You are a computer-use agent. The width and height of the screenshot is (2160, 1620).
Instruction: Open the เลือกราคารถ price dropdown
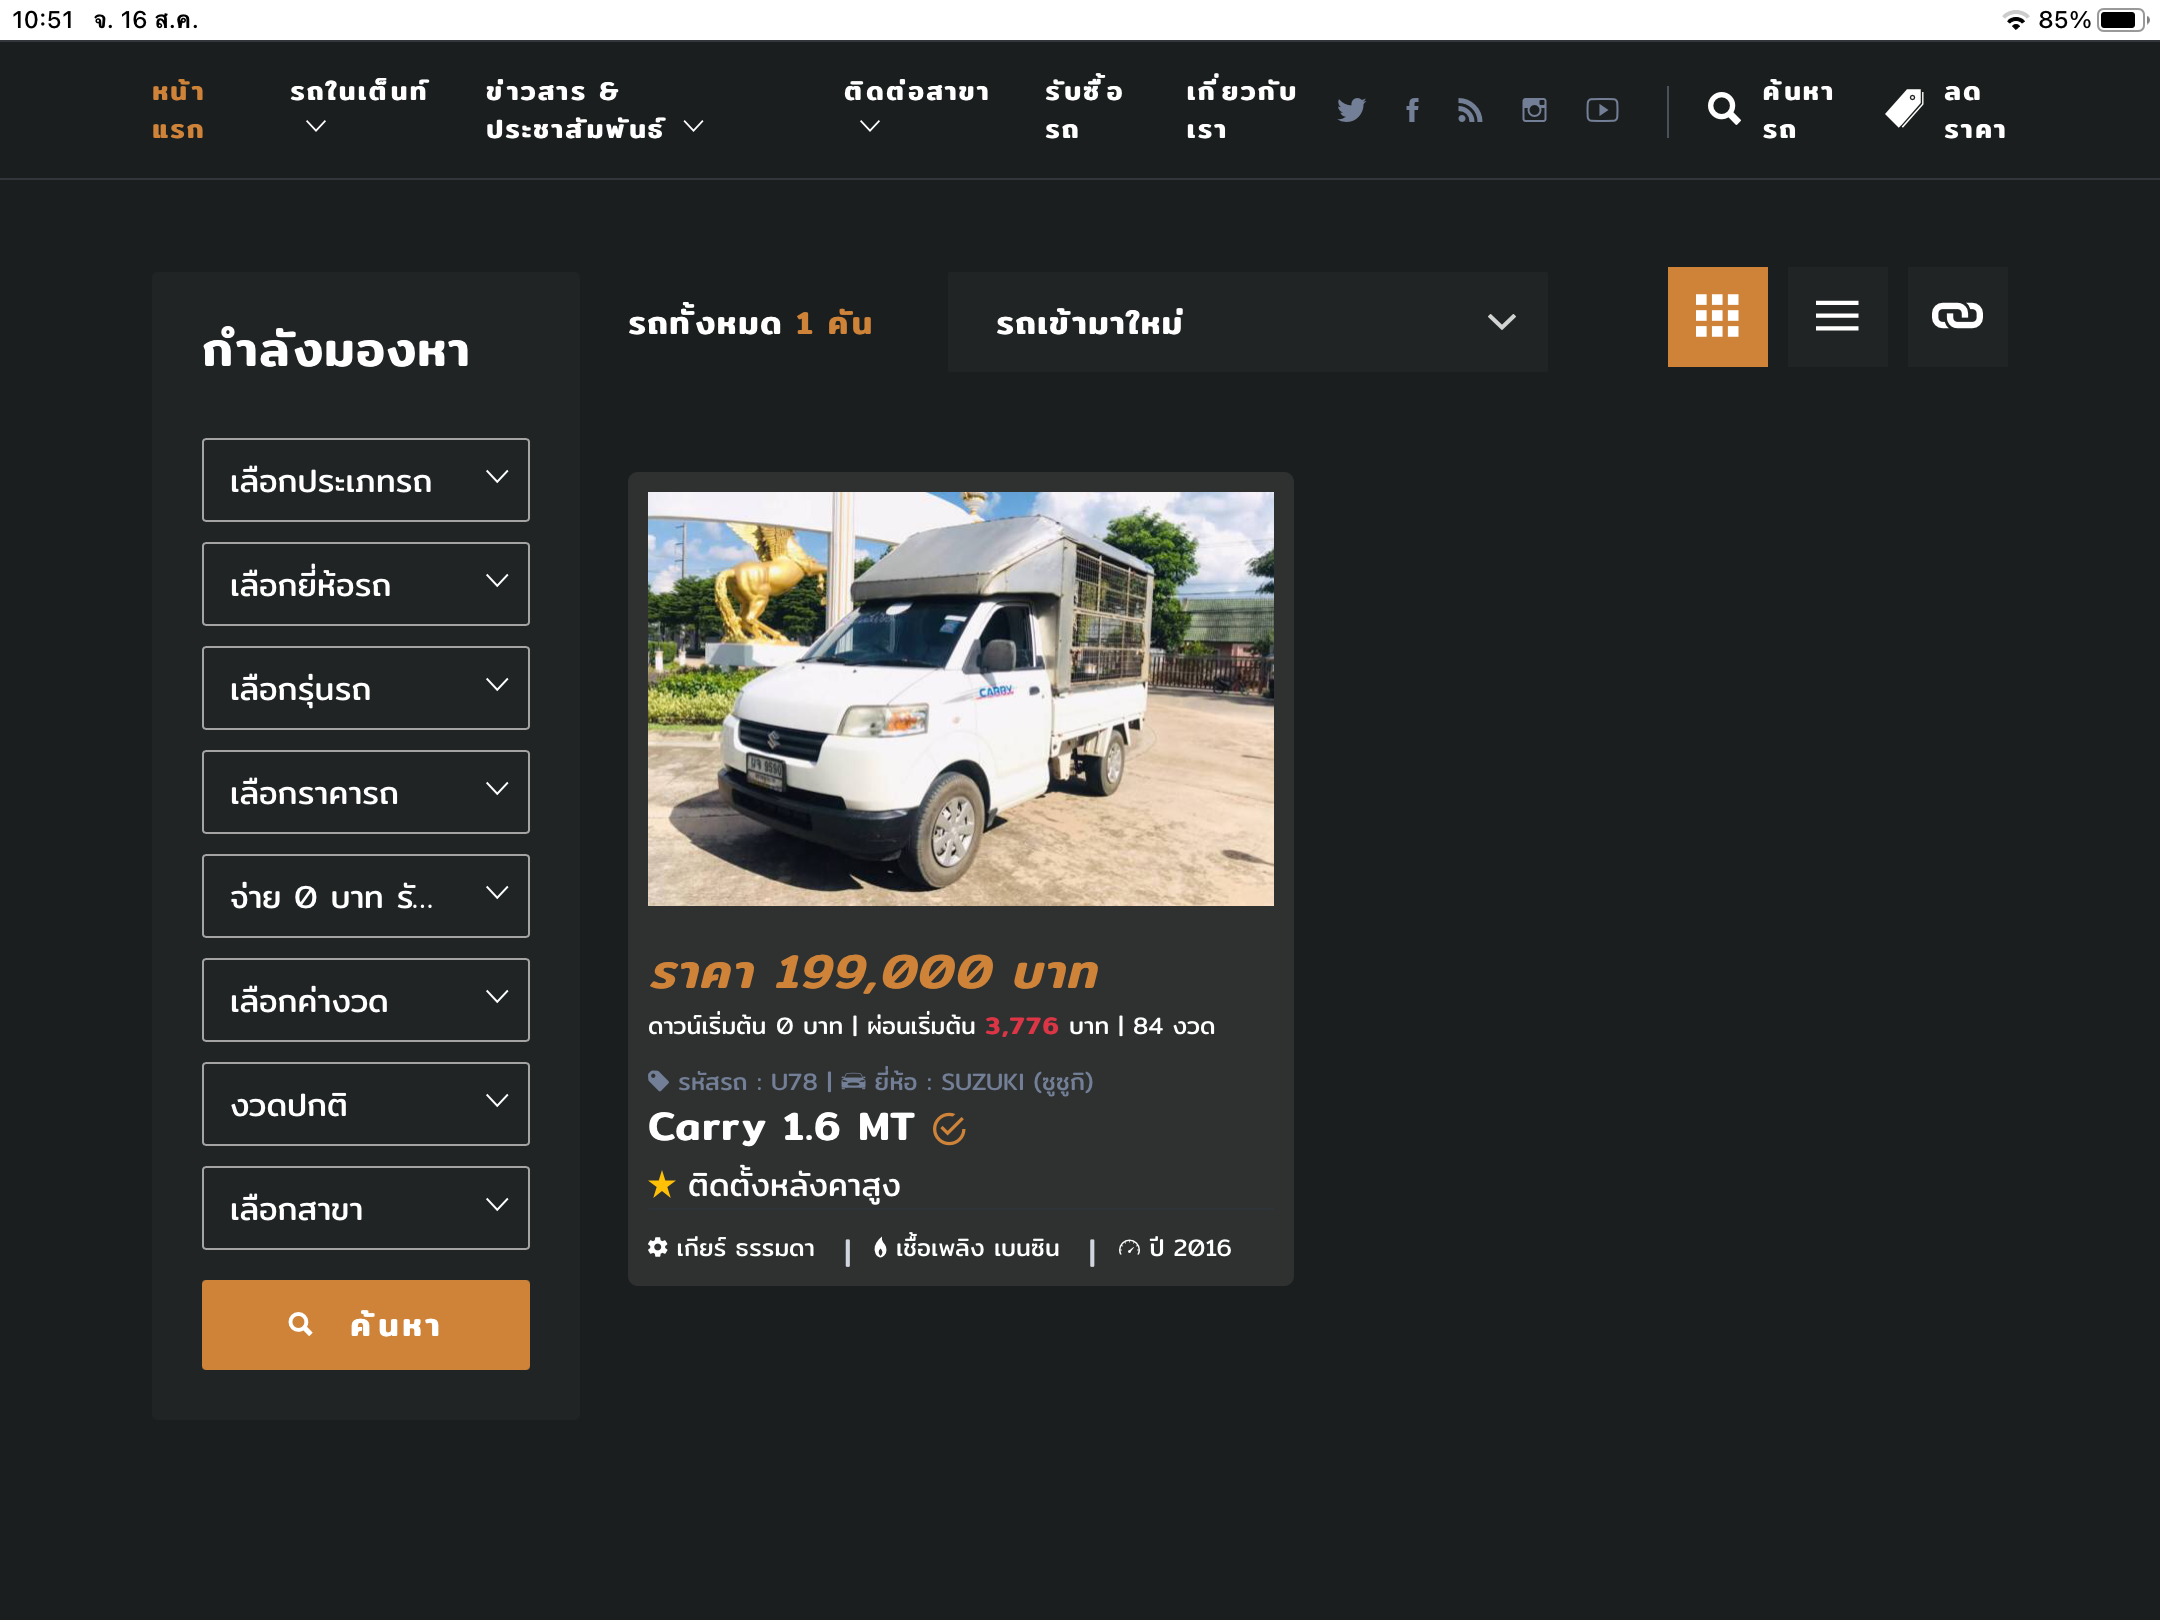point(366,792)
